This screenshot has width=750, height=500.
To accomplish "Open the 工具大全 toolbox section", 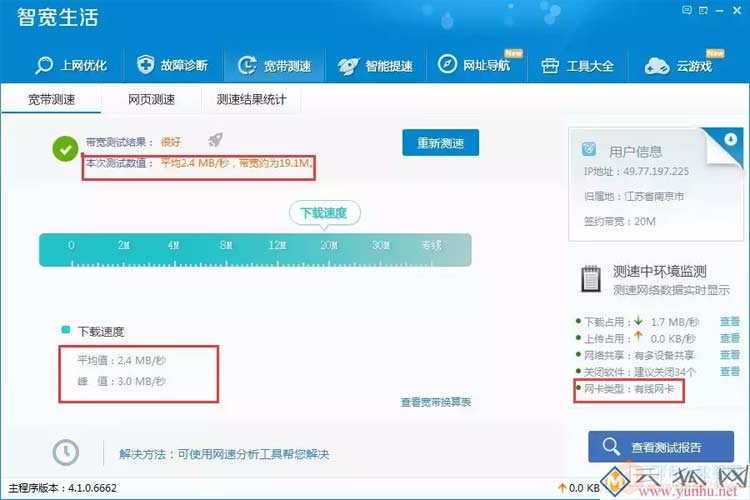I will tap(577, 66).
